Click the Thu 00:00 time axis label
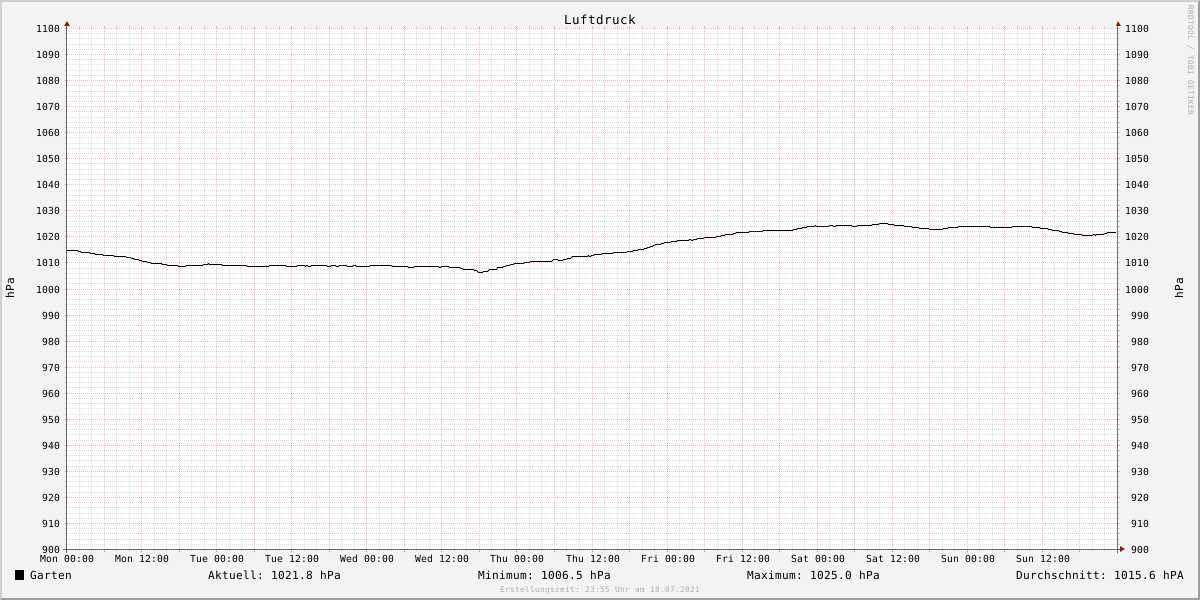The image size is (1200, 600). click(x=517, y=559)
